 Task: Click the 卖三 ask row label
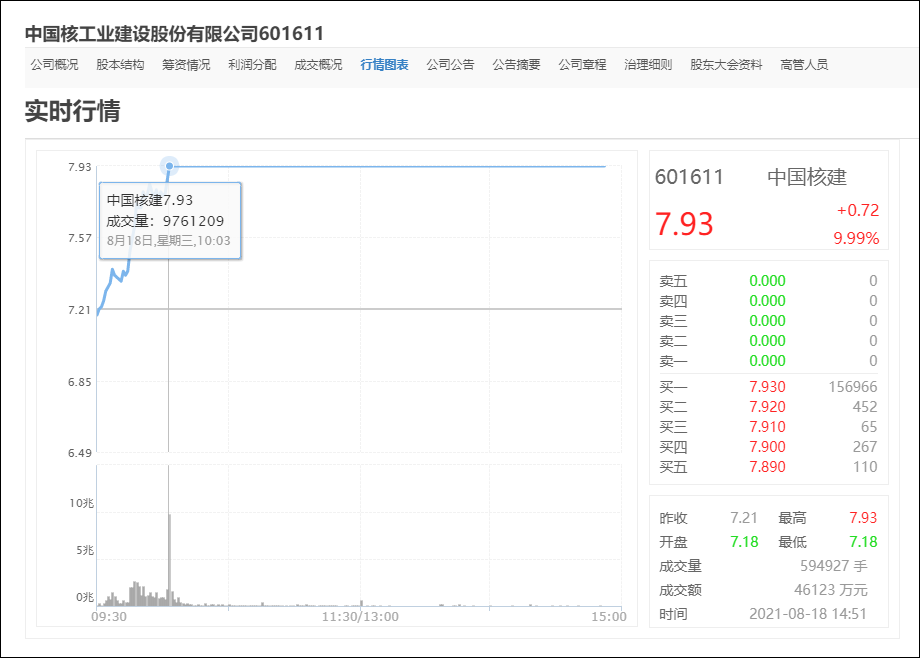[673, 321]
